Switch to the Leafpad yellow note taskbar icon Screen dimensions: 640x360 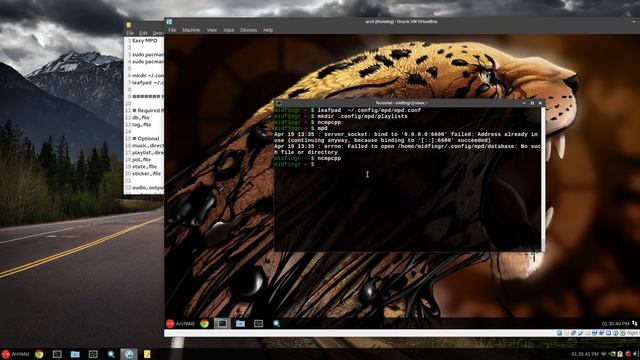[x=147, y=354]
